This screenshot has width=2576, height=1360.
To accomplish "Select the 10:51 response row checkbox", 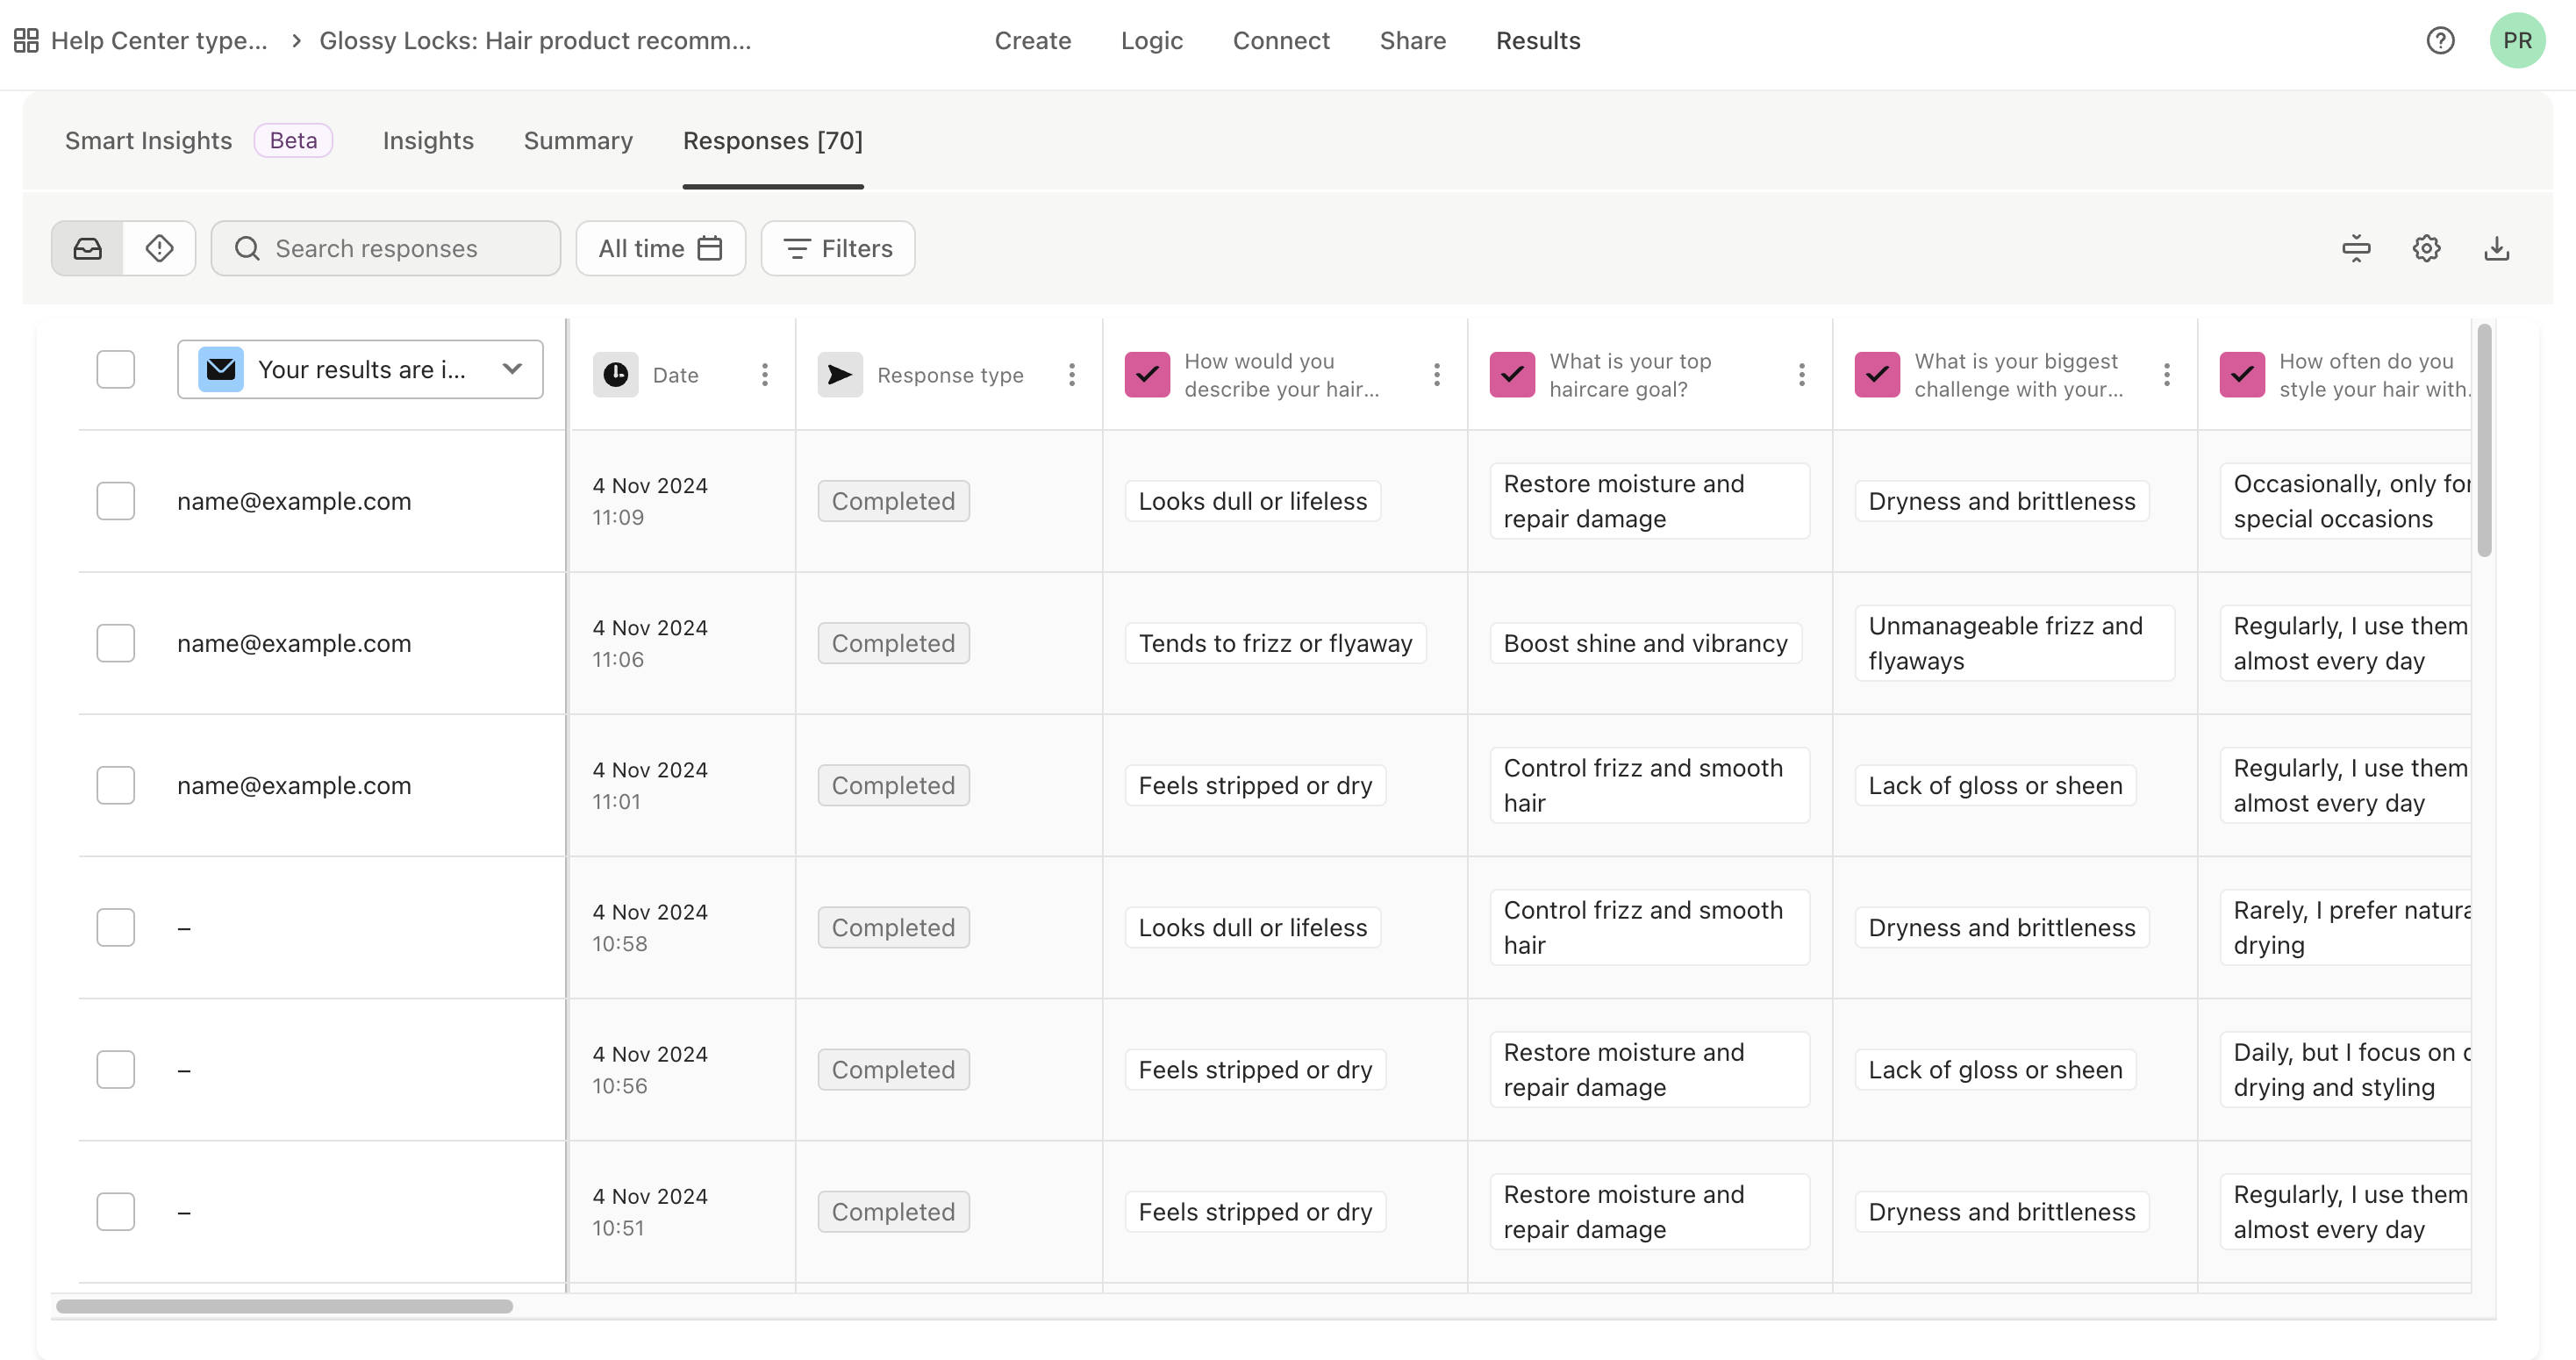I will (x=116, y=1211).
